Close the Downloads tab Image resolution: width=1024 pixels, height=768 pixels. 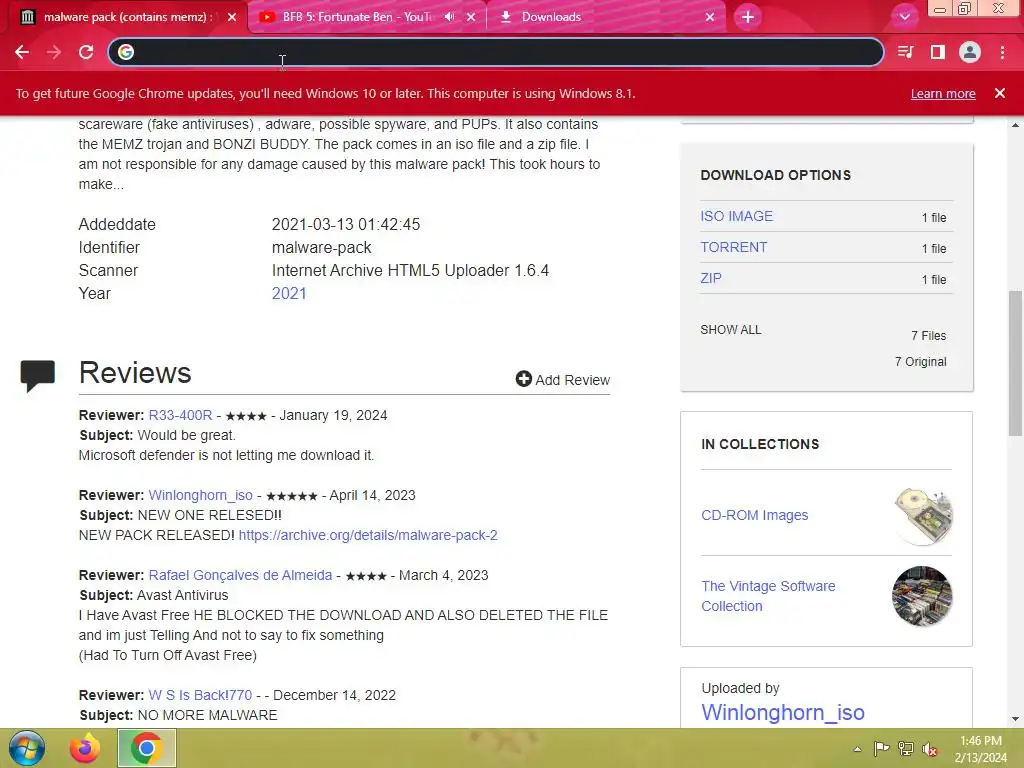(x=710, y=18)
